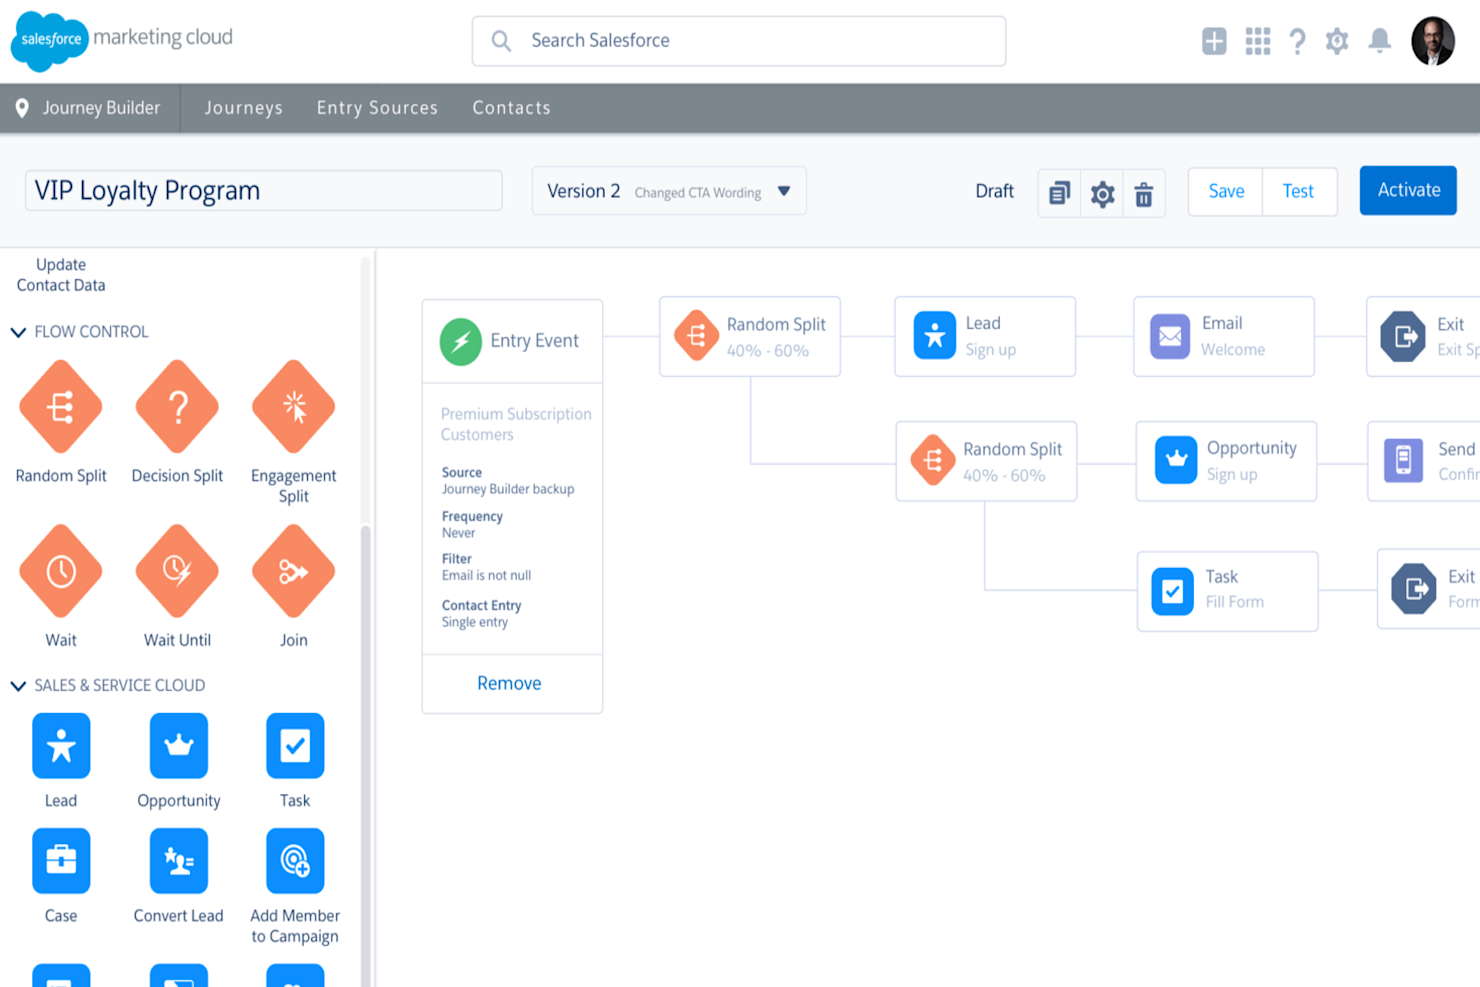The image size is (1480, 987).
Task: Pick the Wait Until activity icon
Action: [x=177, y=571]
